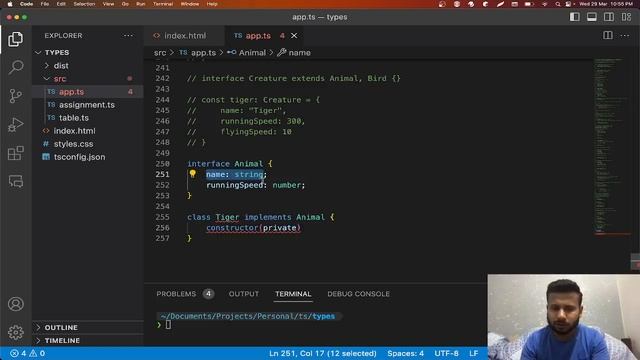Open the Source Control view
640x360 pixels.
pos(16,96)
